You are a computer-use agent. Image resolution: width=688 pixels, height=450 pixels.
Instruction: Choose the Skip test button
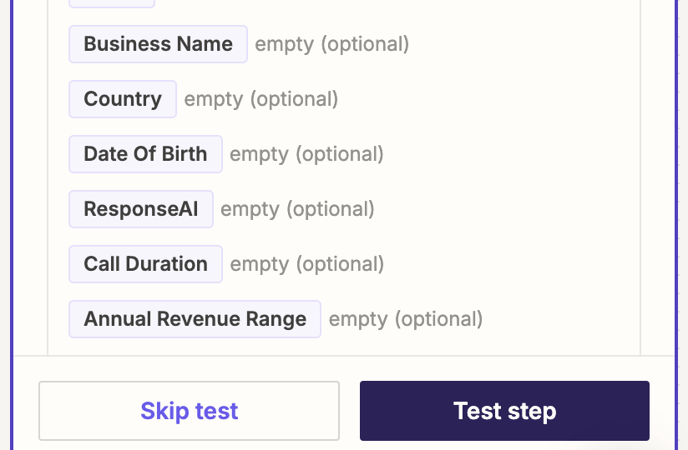click(189, 411)
